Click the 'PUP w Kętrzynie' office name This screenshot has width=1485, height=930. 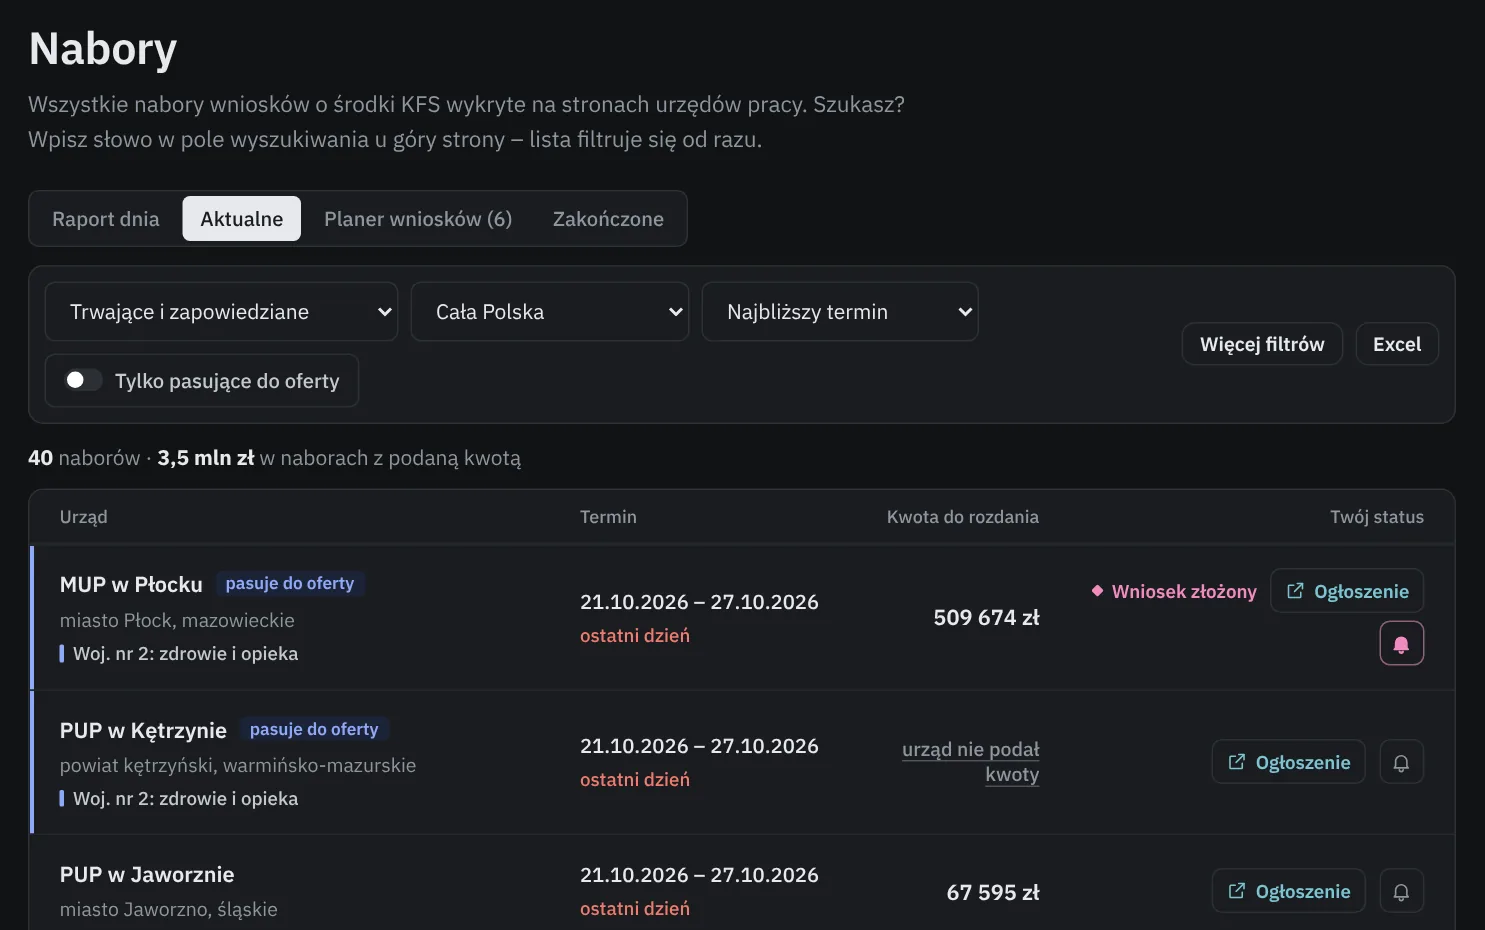(x=143, y=730)
